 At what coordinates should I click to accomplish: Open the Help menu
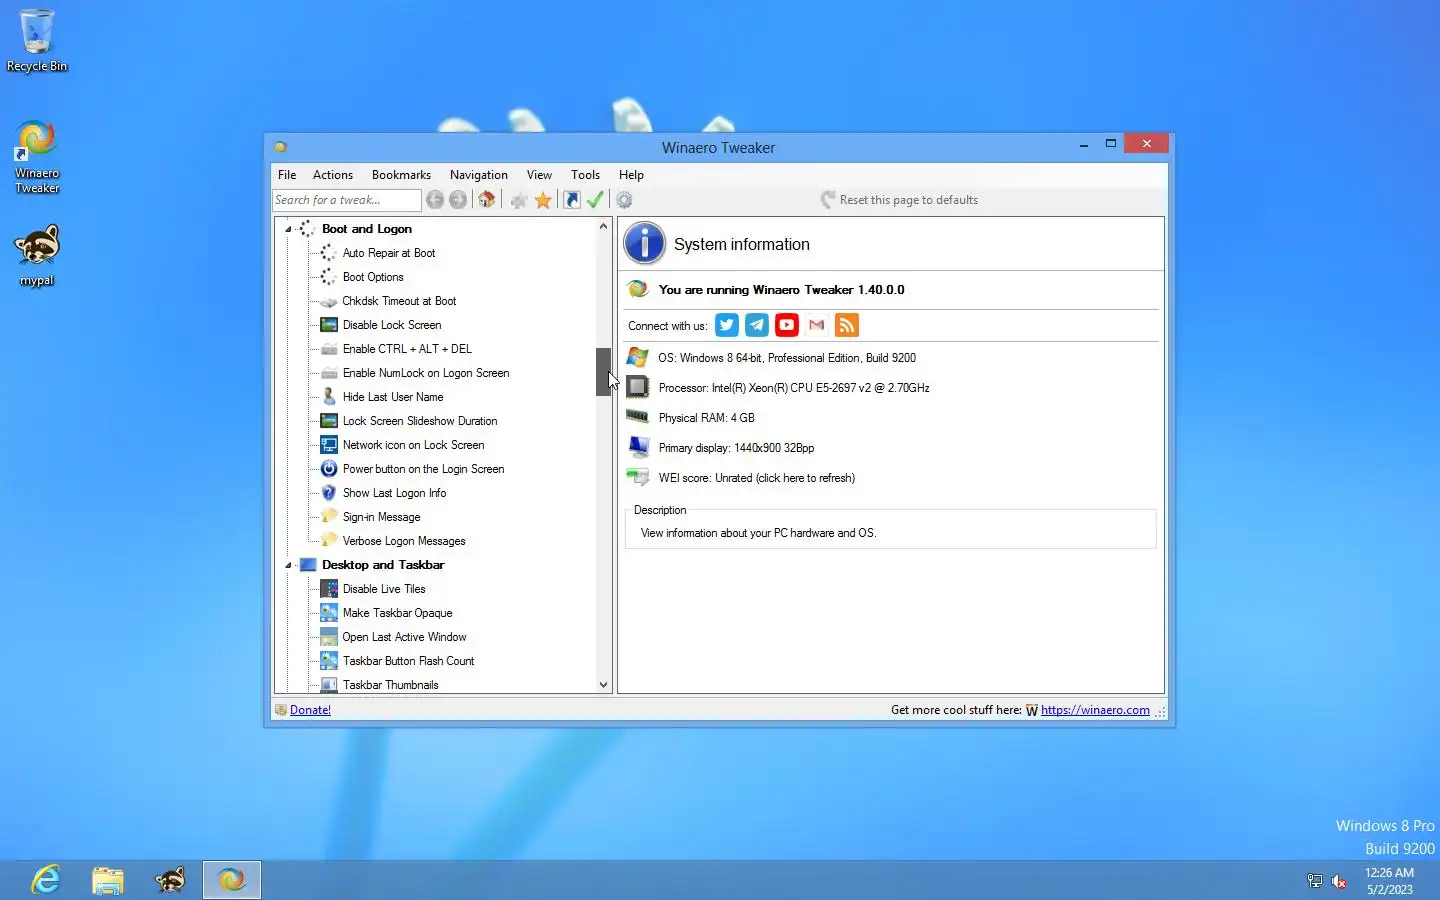[x=631, y=175]
